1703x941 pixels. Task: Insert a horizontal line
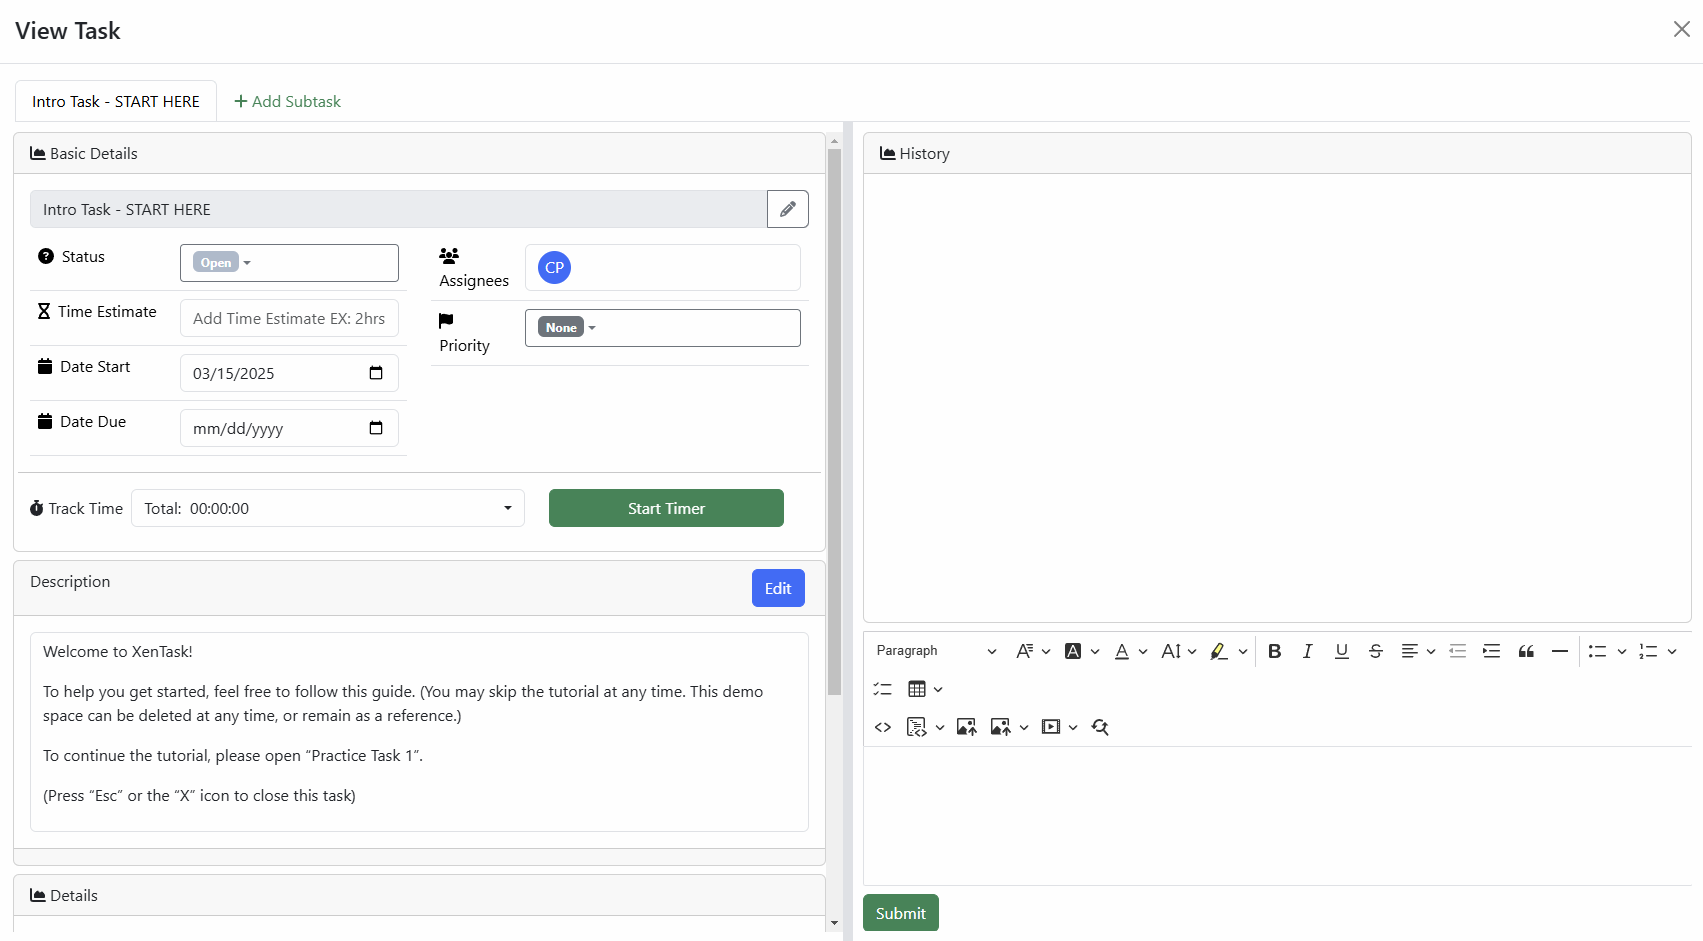1560,651
